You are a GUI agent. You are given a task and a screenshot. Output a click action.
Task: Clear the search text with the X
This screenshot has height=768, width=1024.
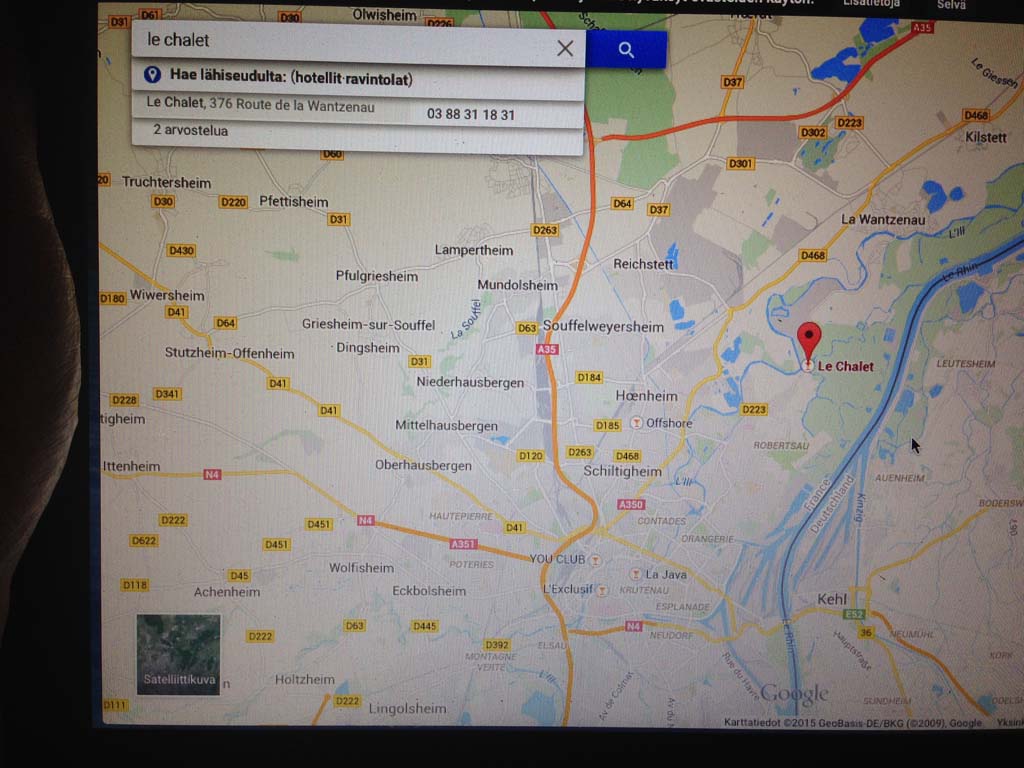coord(565,48)
